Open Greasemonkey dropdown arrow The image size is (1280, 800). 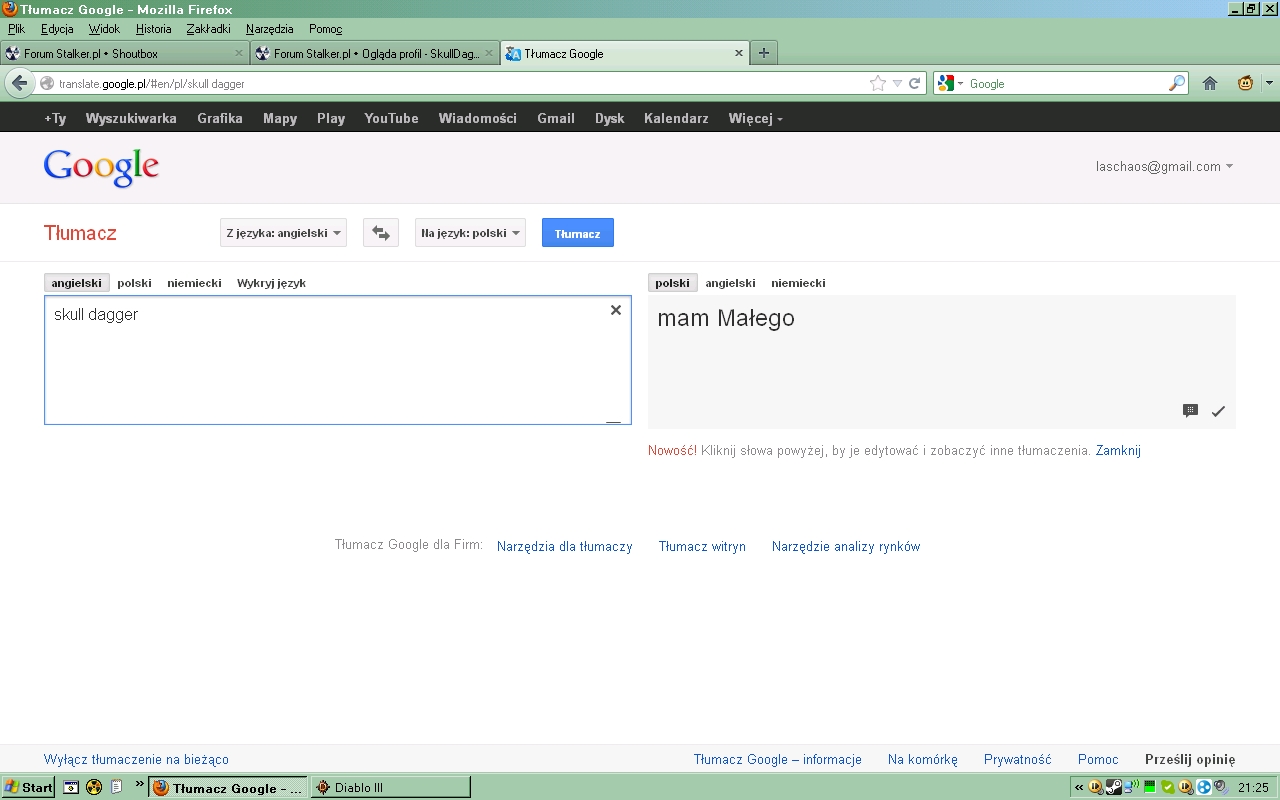(x=1269, y=84)
